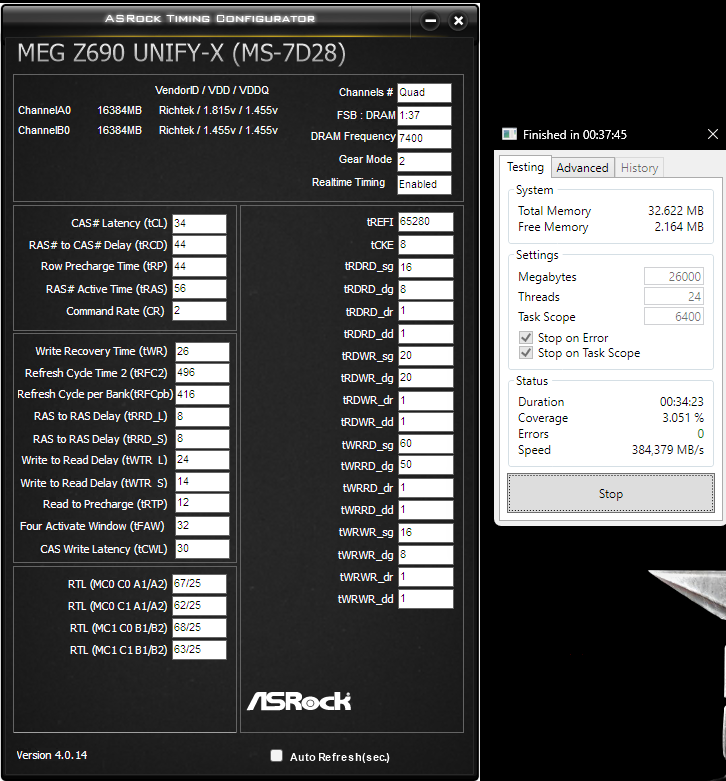Click the Version 4.0.14 text
726x781 pixels.
52,755
